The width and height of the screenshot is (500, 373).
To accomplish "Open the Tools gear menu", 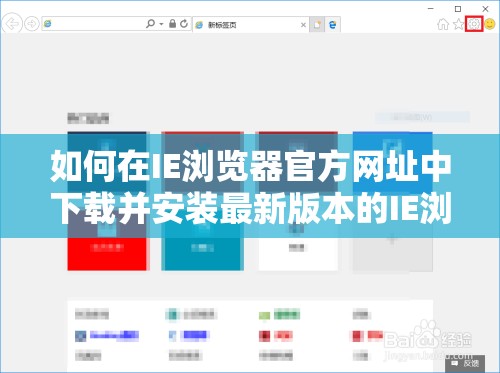I will [474, 24].
